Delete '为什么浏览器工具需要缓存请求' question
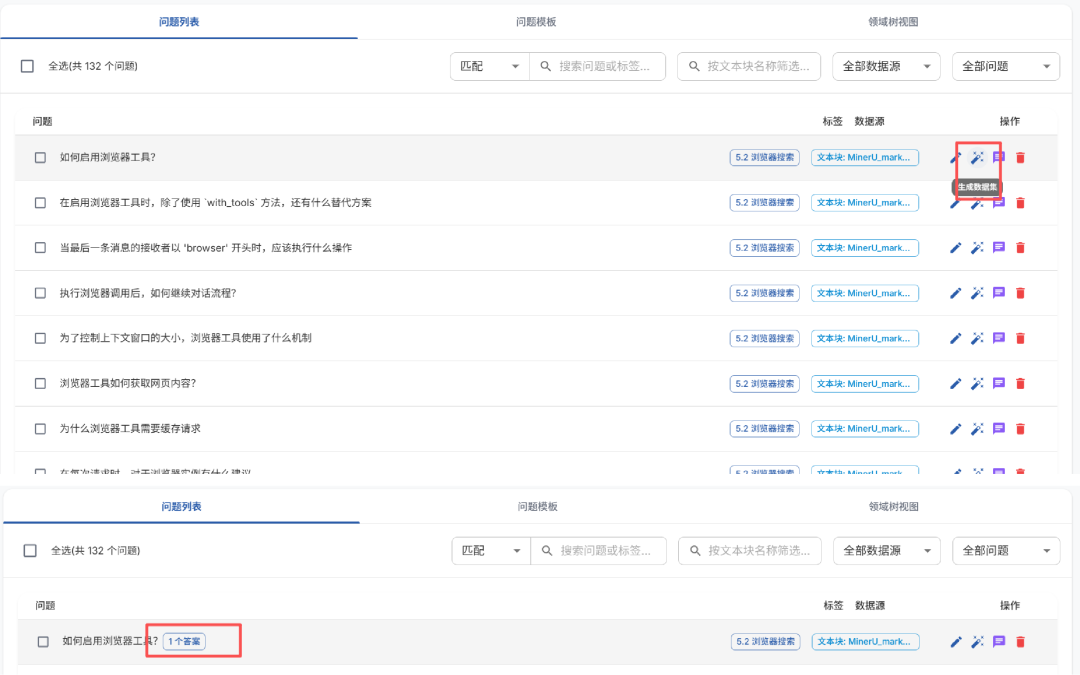The image size is (1080, 675). tap(1021, 428)
